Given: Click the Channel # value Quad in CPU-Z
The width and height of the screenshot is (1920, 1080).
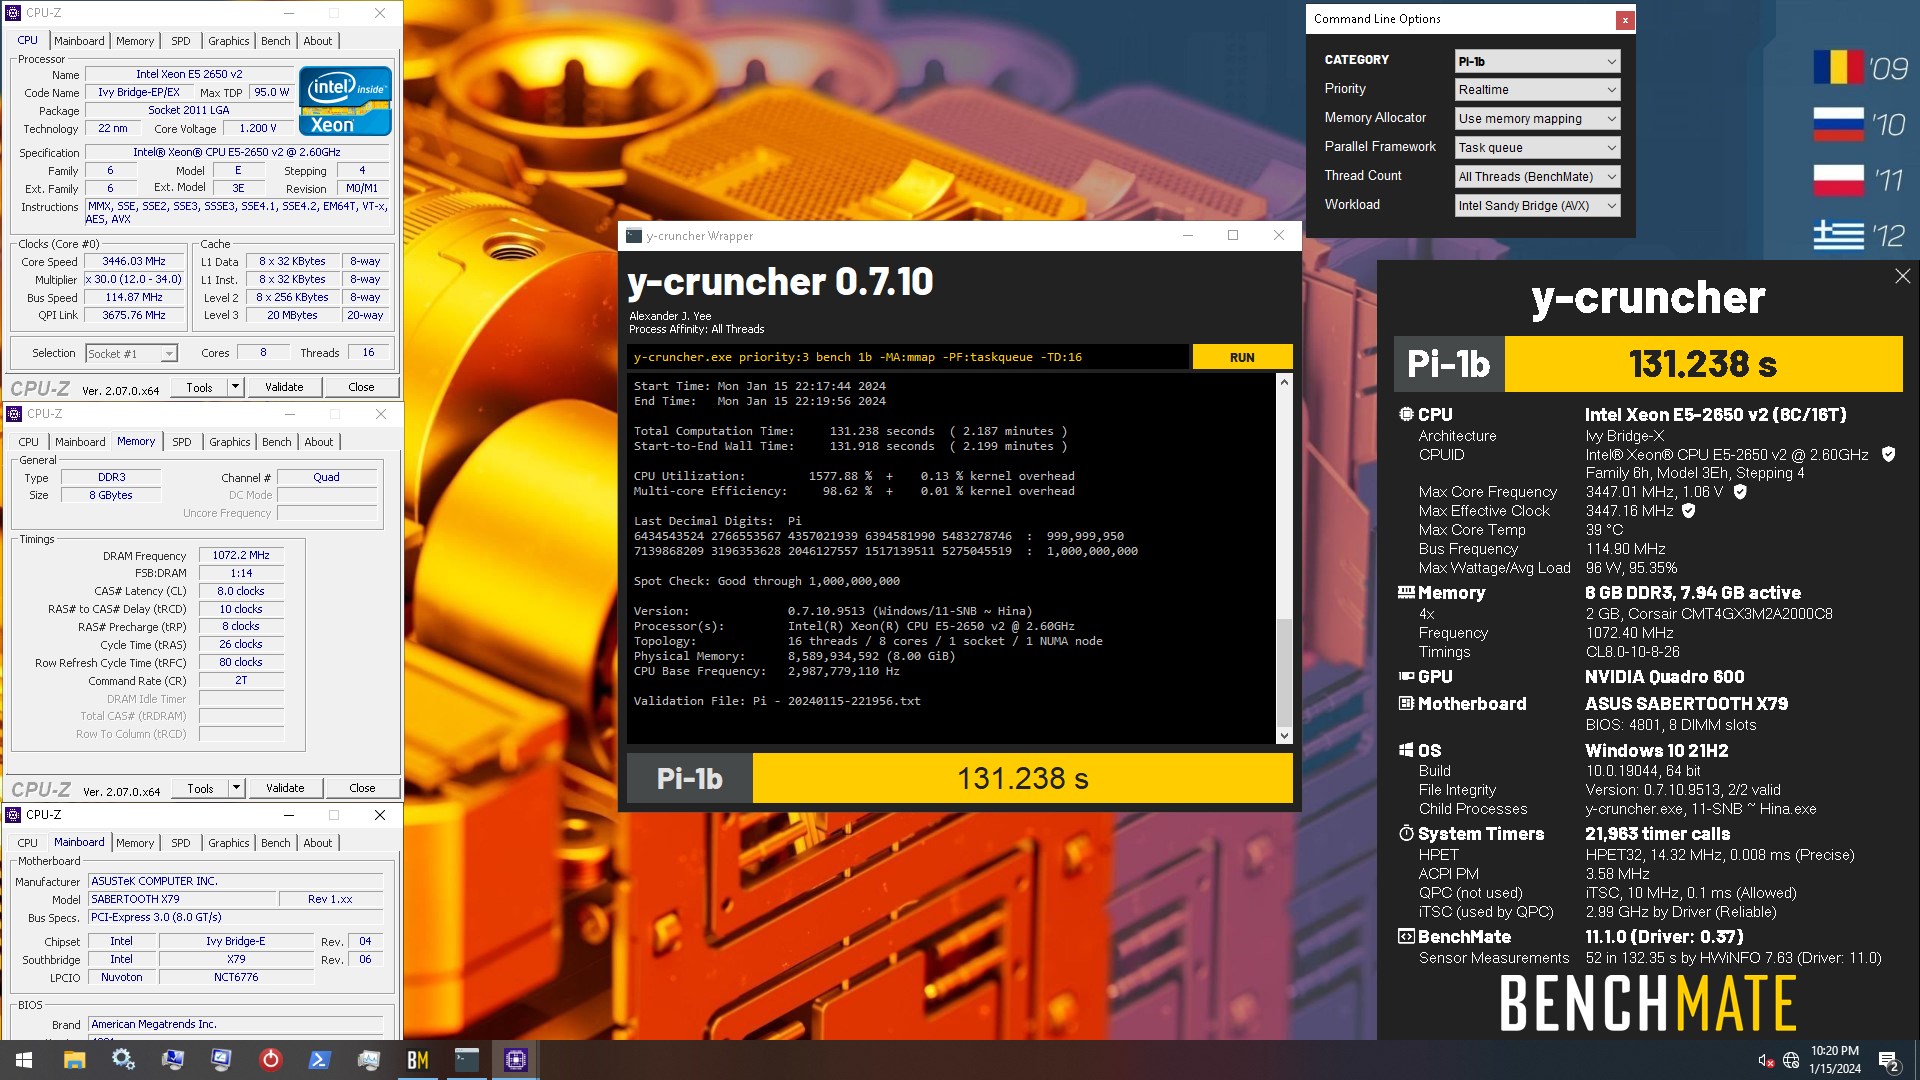Looking at the screenshot, I should click(327, 477).
